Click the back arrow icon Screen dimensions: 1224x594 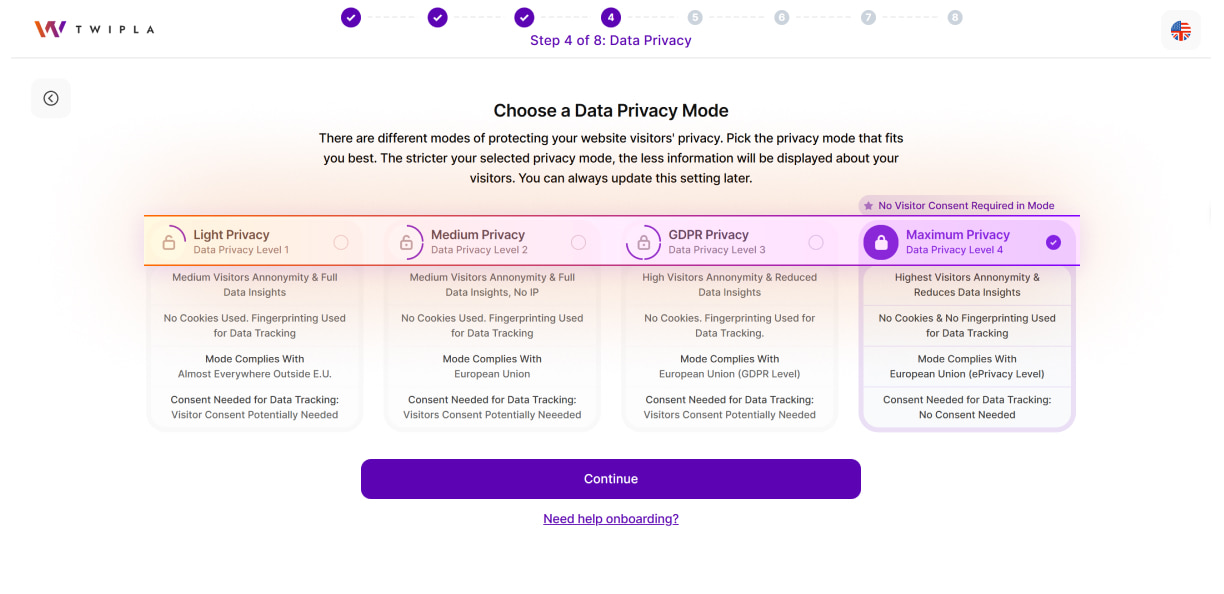point(50,98)
